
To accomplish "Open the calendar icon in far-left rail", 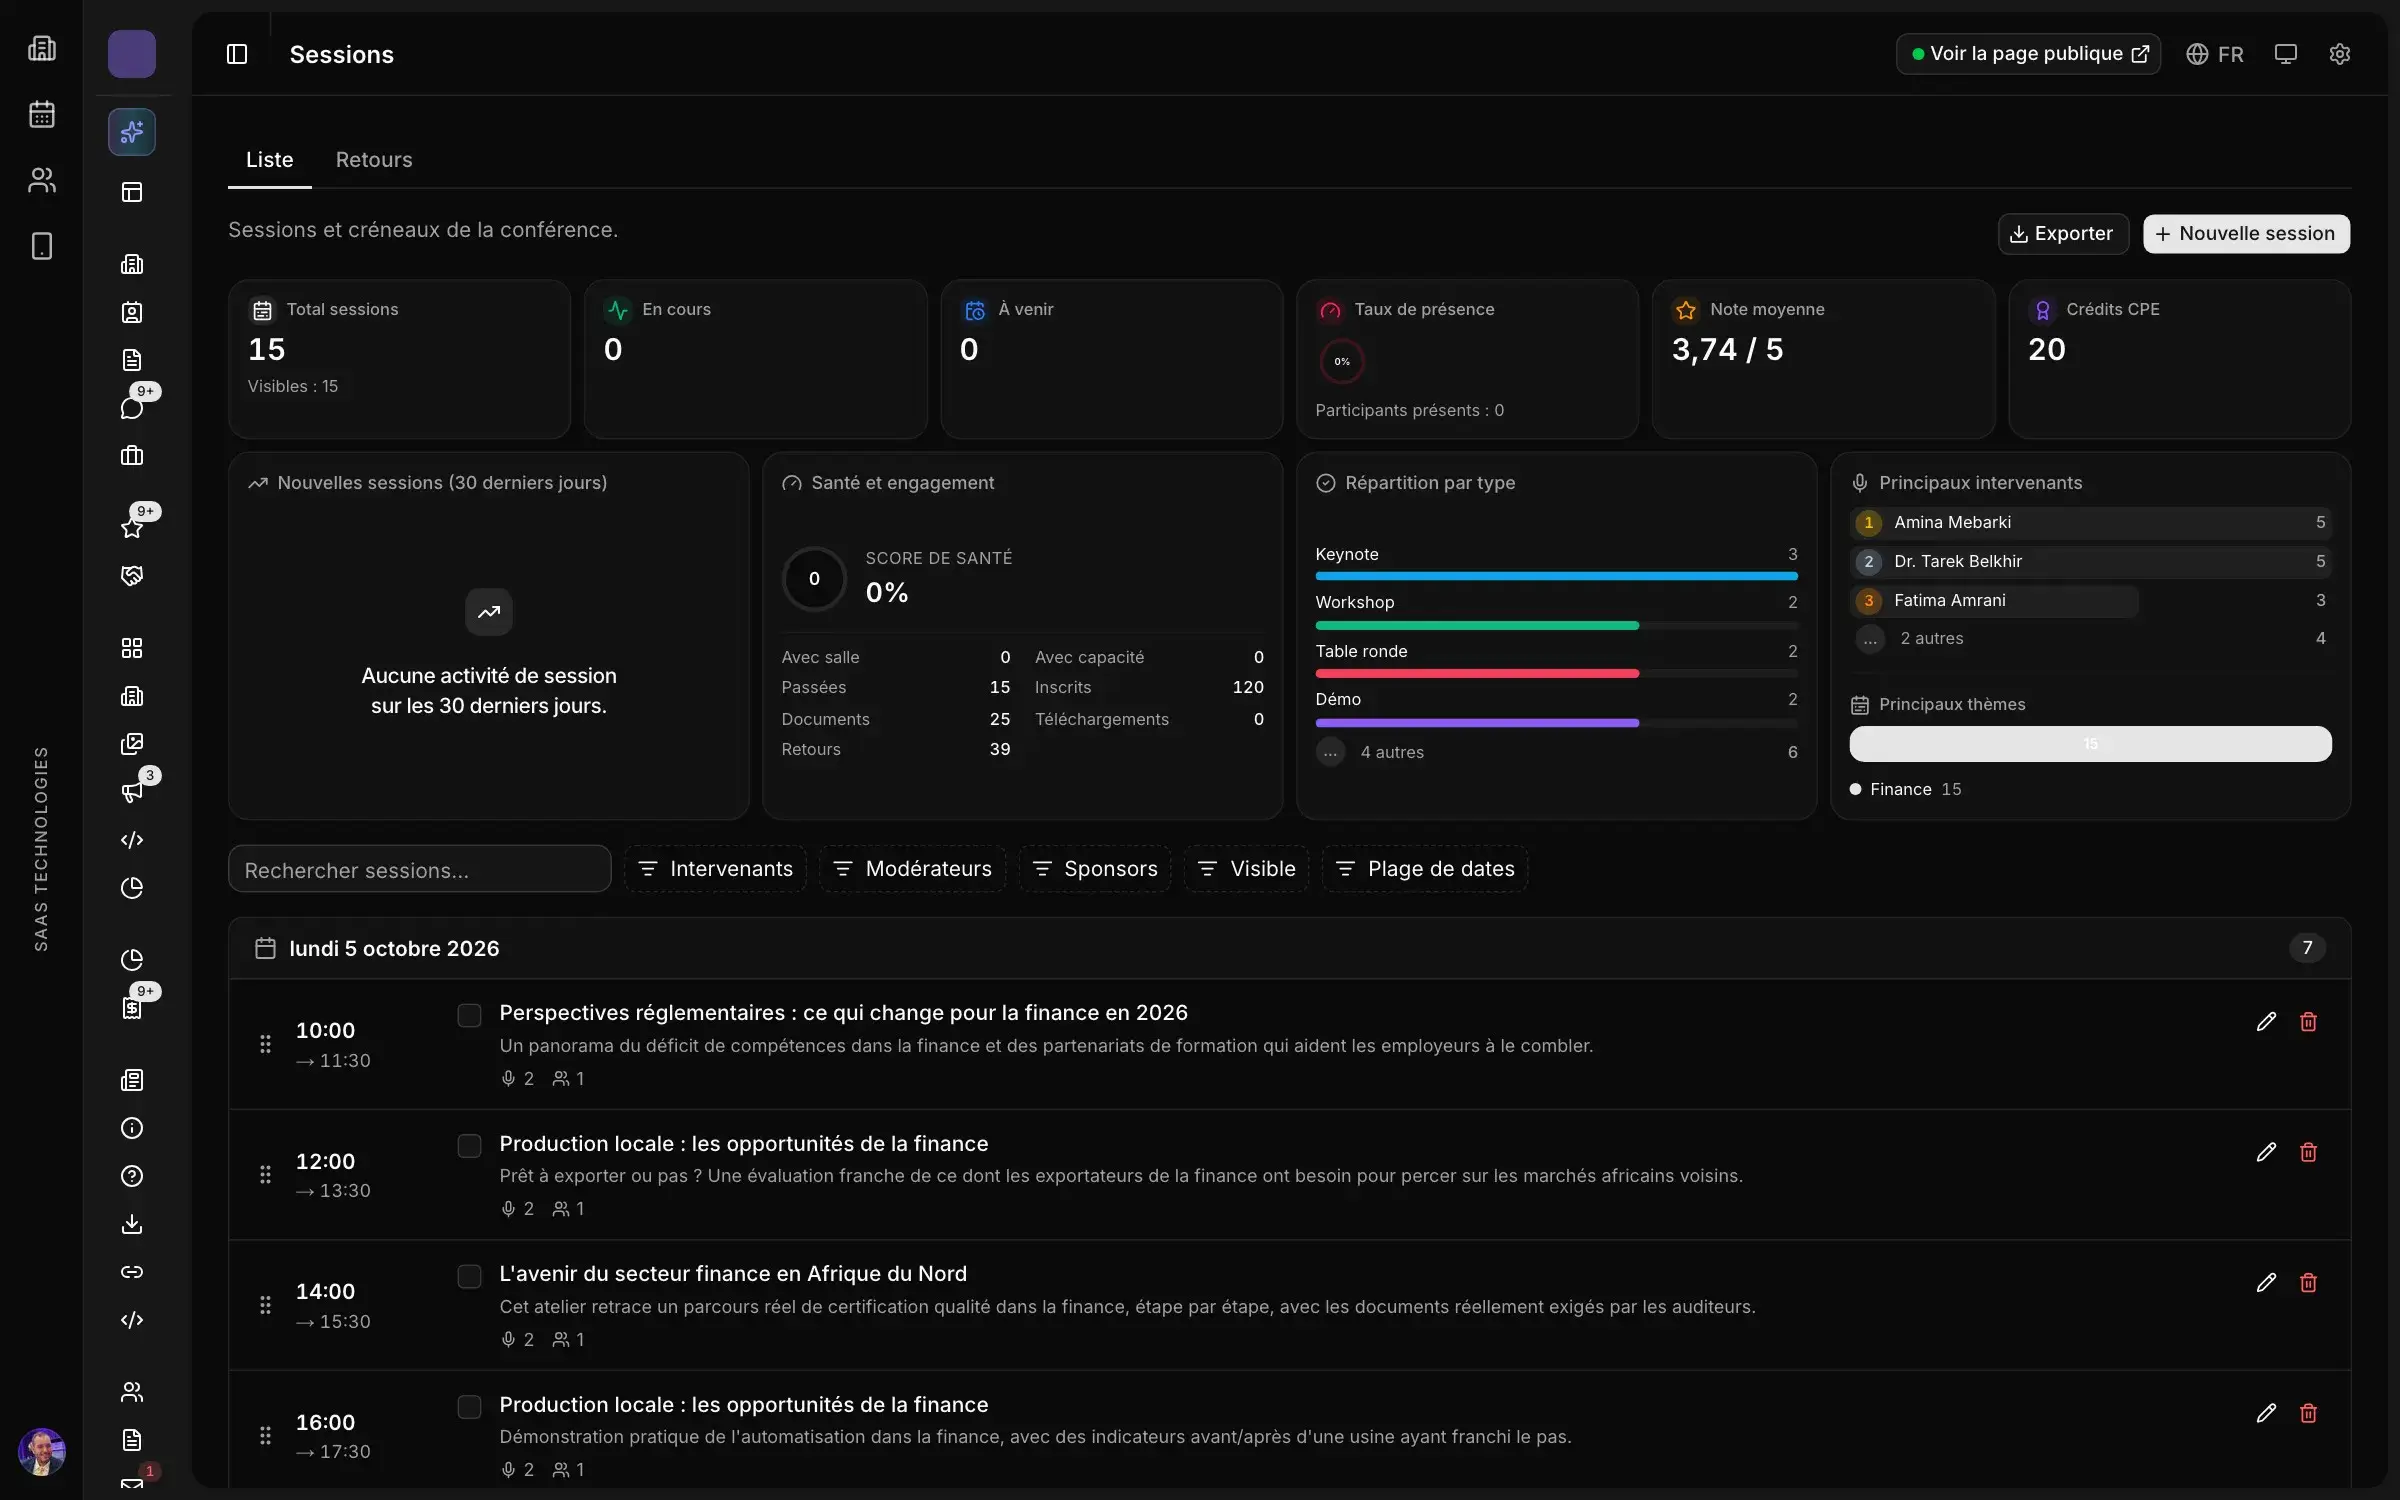I will 41,114.
